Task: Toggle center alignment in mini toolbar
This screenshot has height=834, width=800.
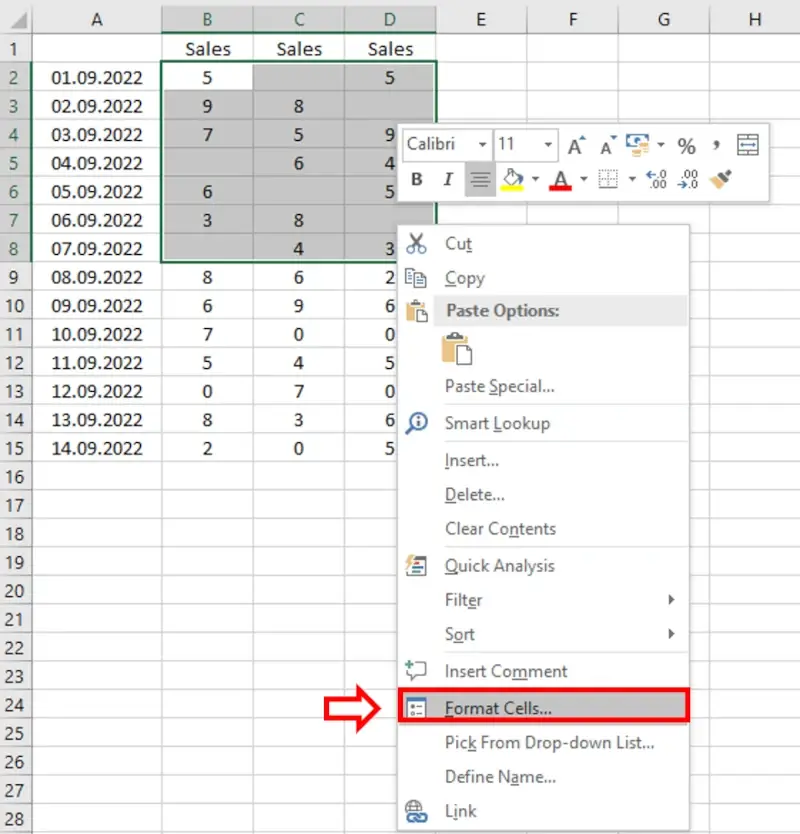Action: tap(480, 180)
